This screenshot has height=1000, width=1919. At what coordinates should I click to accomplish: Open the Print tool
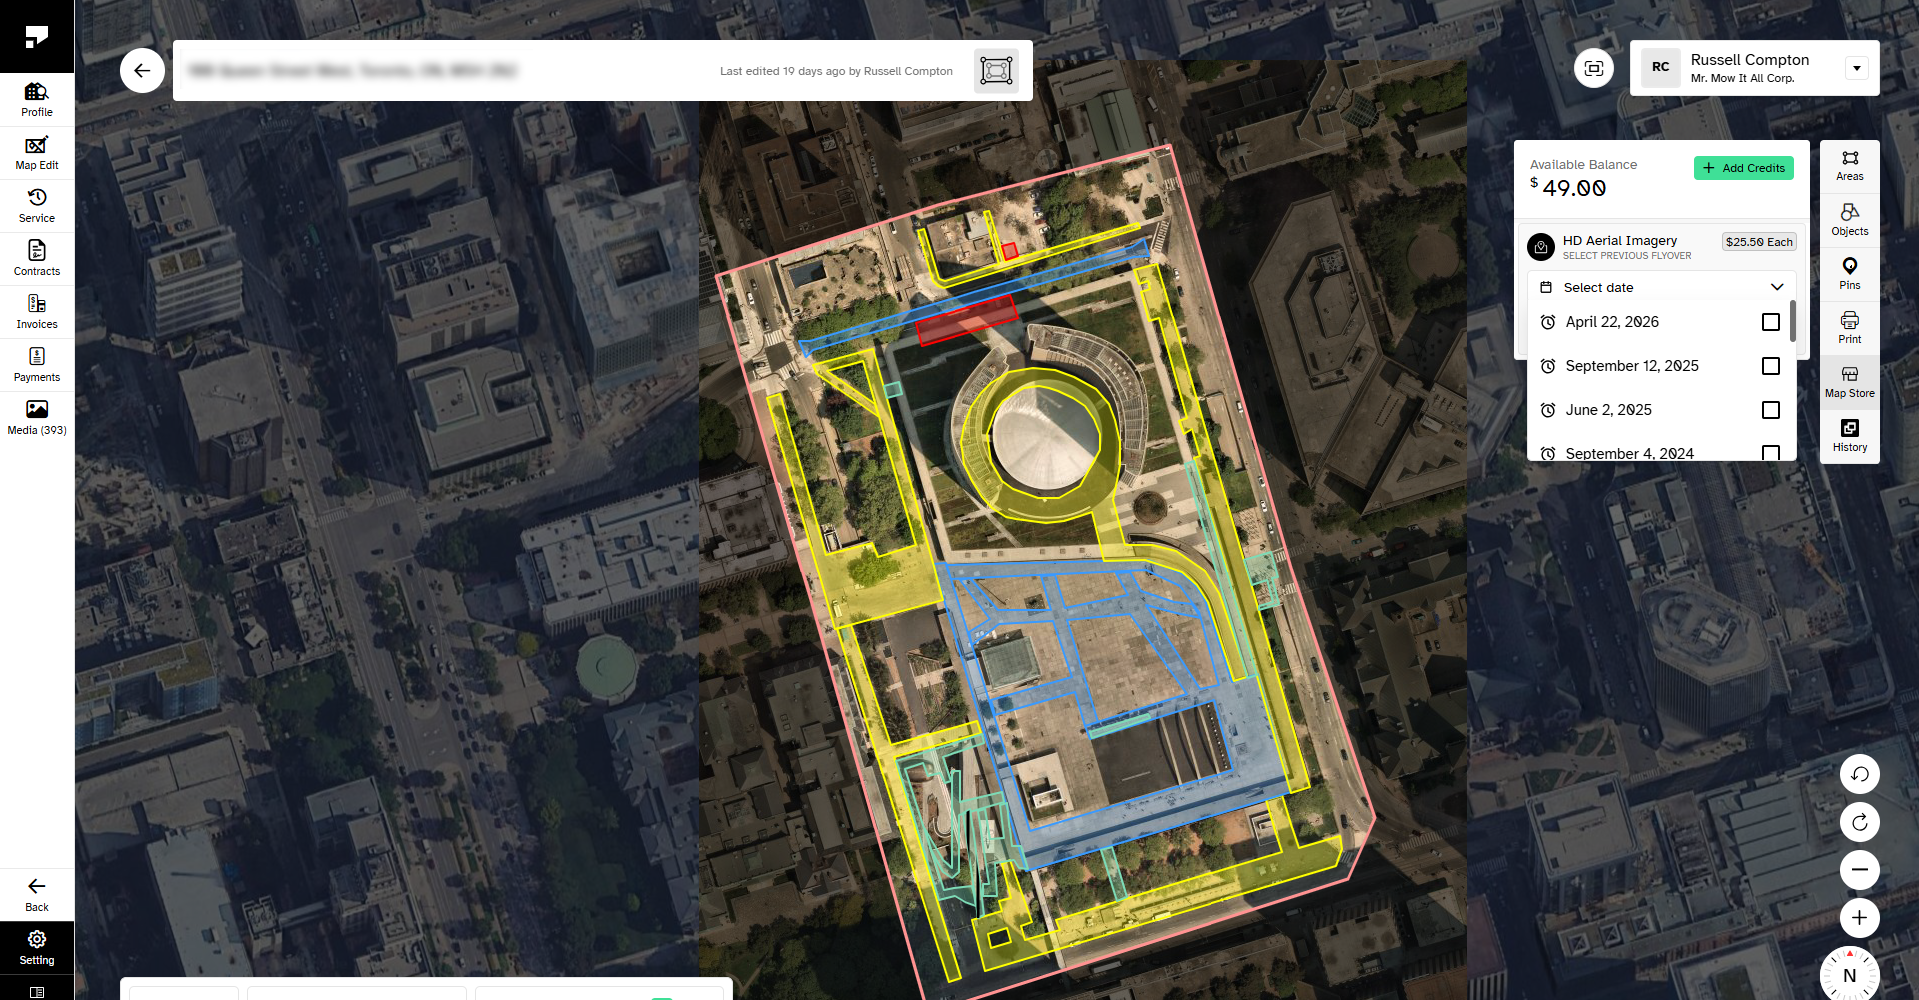1850,328
